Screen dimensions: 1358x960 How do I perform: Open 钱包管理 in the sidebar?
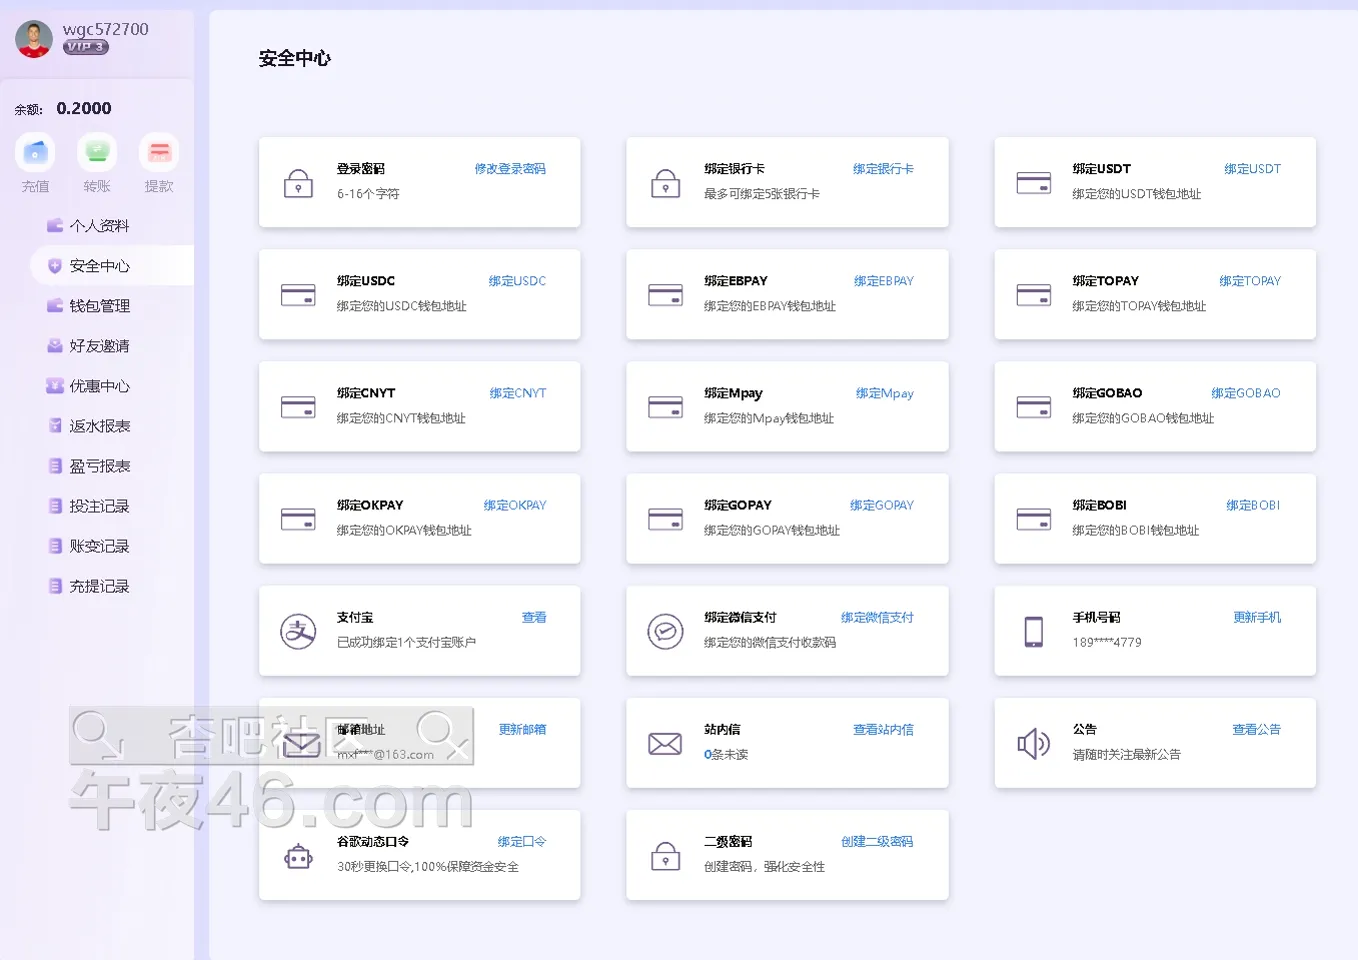(x=99, y=306)
